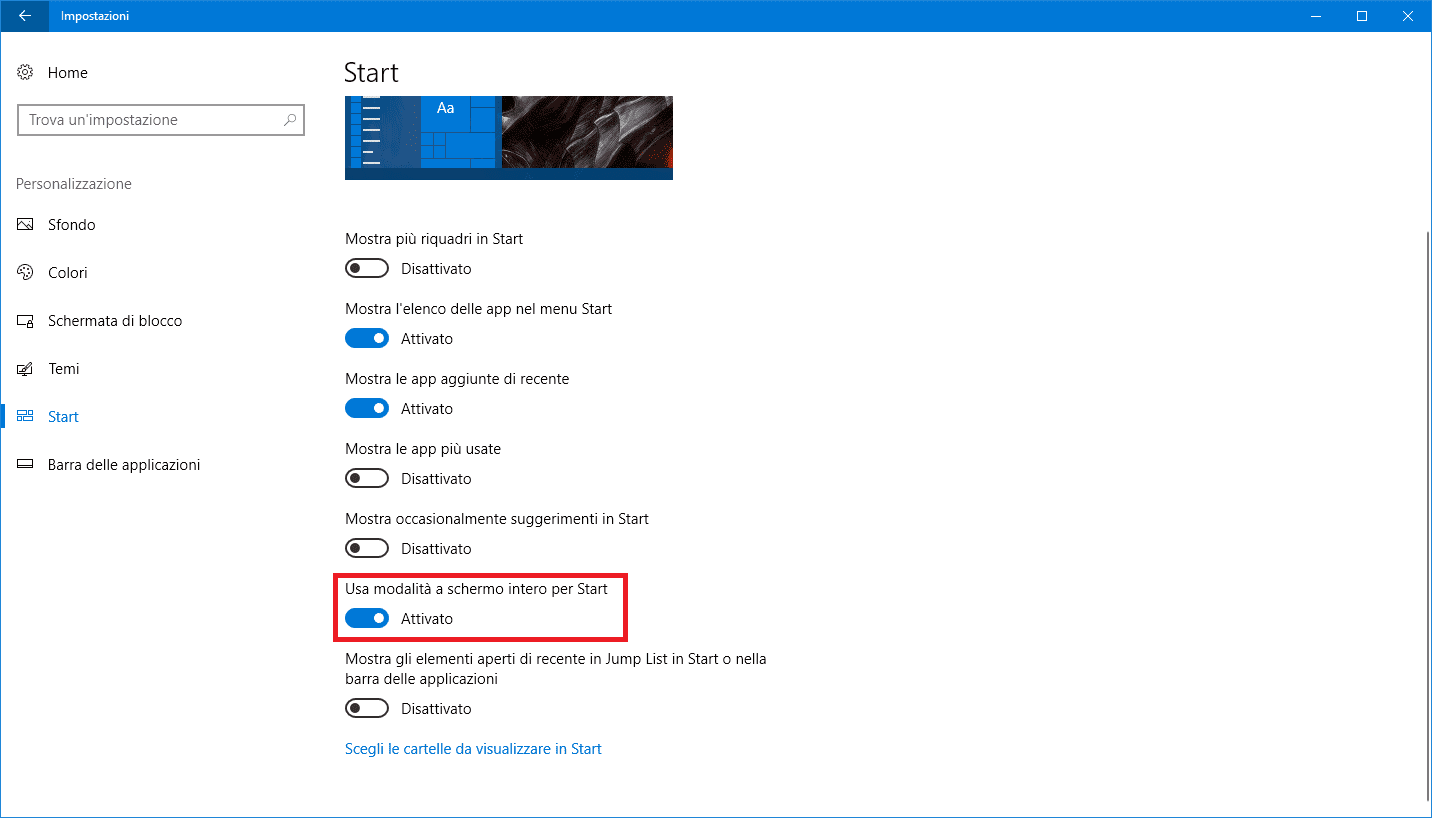This screenshot has width=1432, height=818.
Task: Click the Schermata di blocco icon
Action: 26,321
